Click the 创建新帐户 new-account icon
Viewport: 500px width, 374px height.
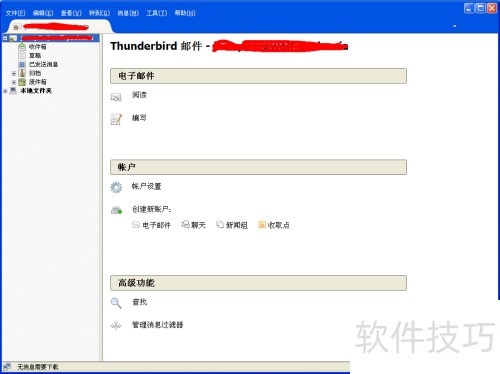[116, 210]
